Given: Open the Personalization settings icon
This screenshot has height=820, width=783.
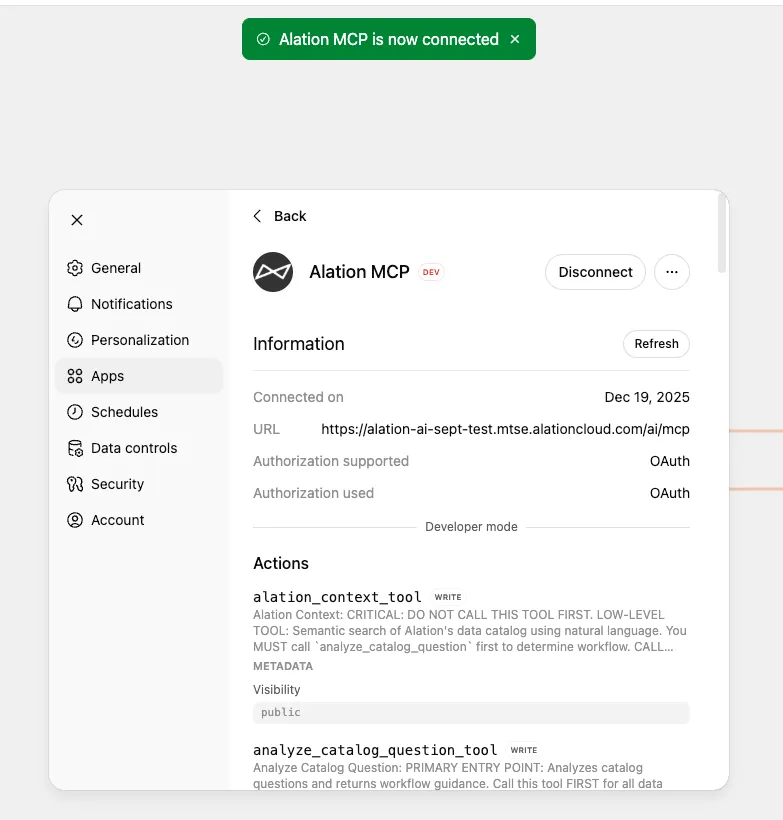Looking at the screenshot, I should [x=74, y=340].
